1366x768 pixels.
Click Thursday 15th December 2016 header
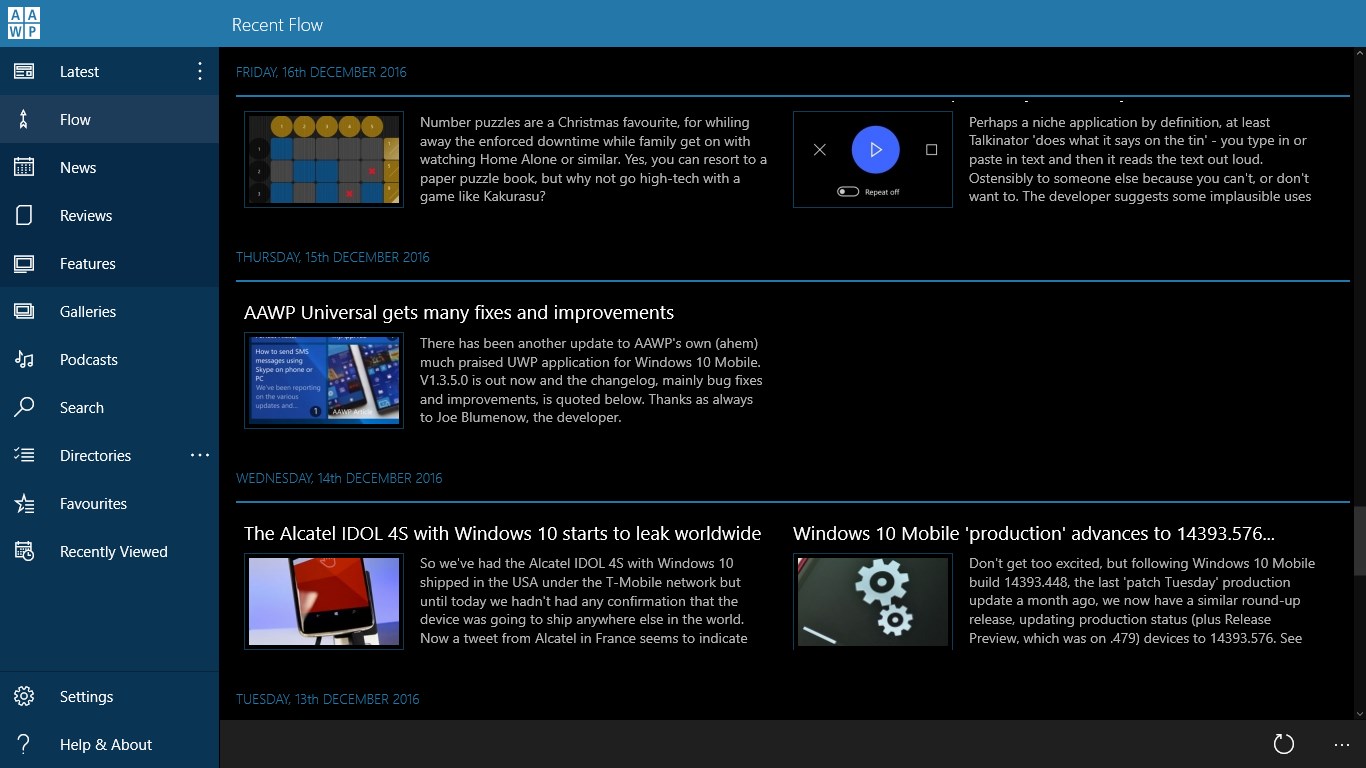click(x=333, y=257)
